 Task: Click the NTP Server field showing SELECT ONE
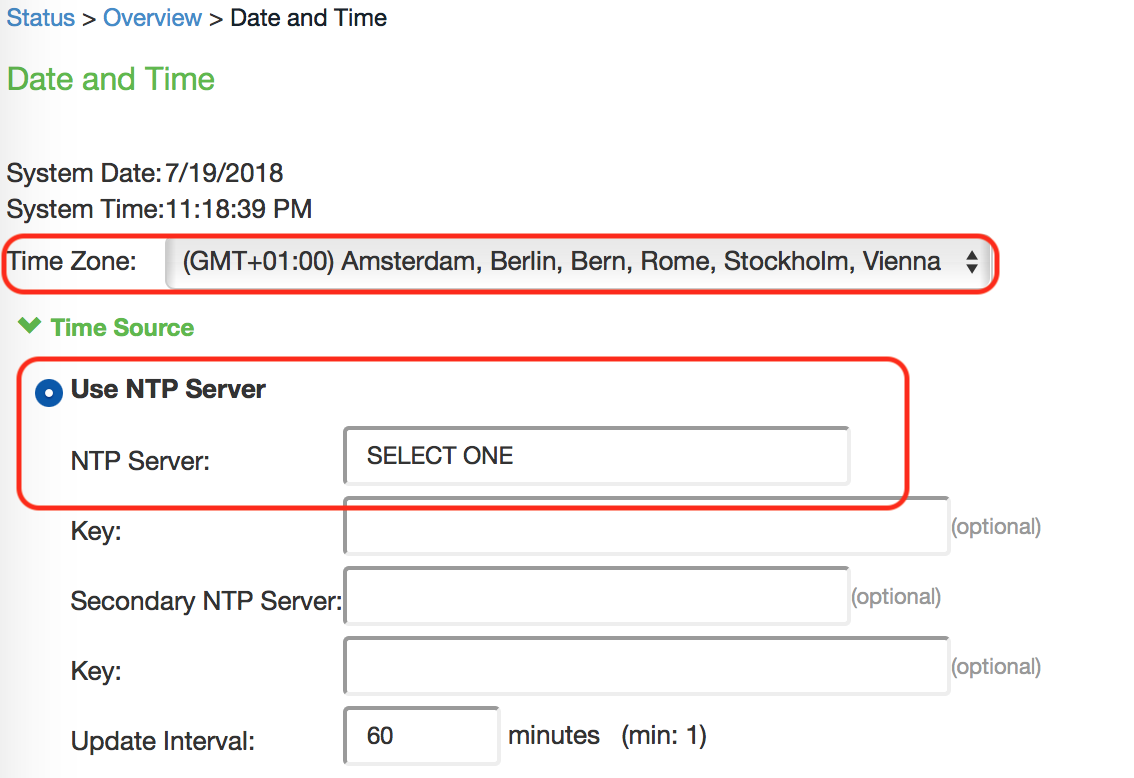(x=596, y=457)
